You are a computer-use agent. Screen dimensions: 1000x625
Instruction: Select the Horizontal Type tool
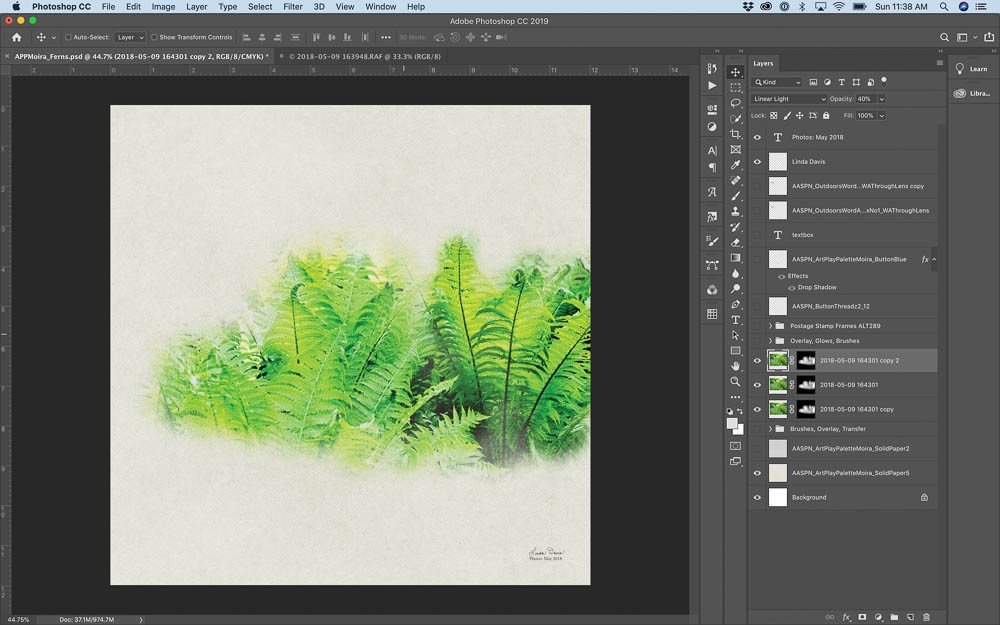pyautogui.click(x=735, y=320)
